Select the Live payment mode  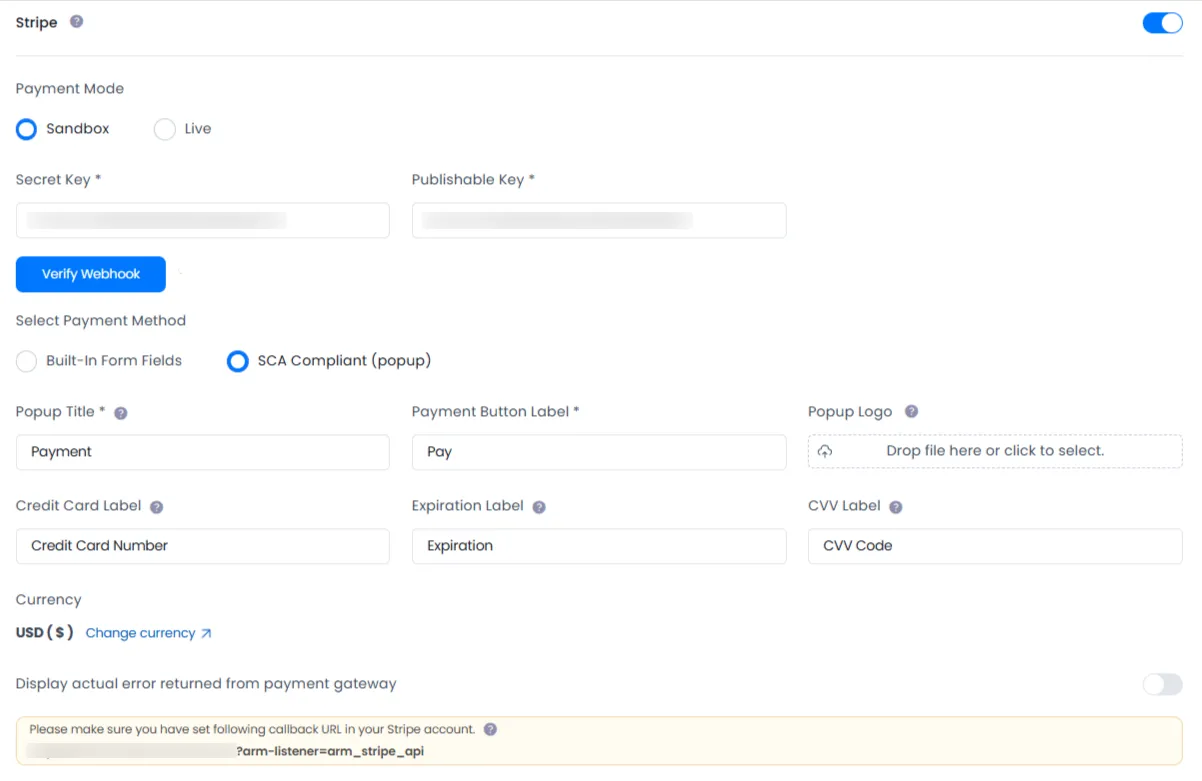click(164, 129)
